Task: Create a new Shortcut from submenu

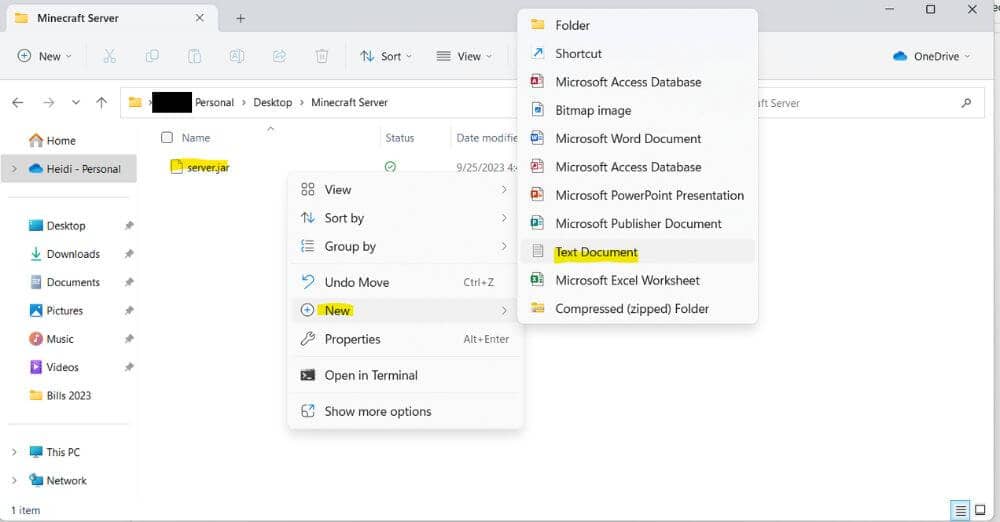Action: pyautogui.click(x=638, y=54)
